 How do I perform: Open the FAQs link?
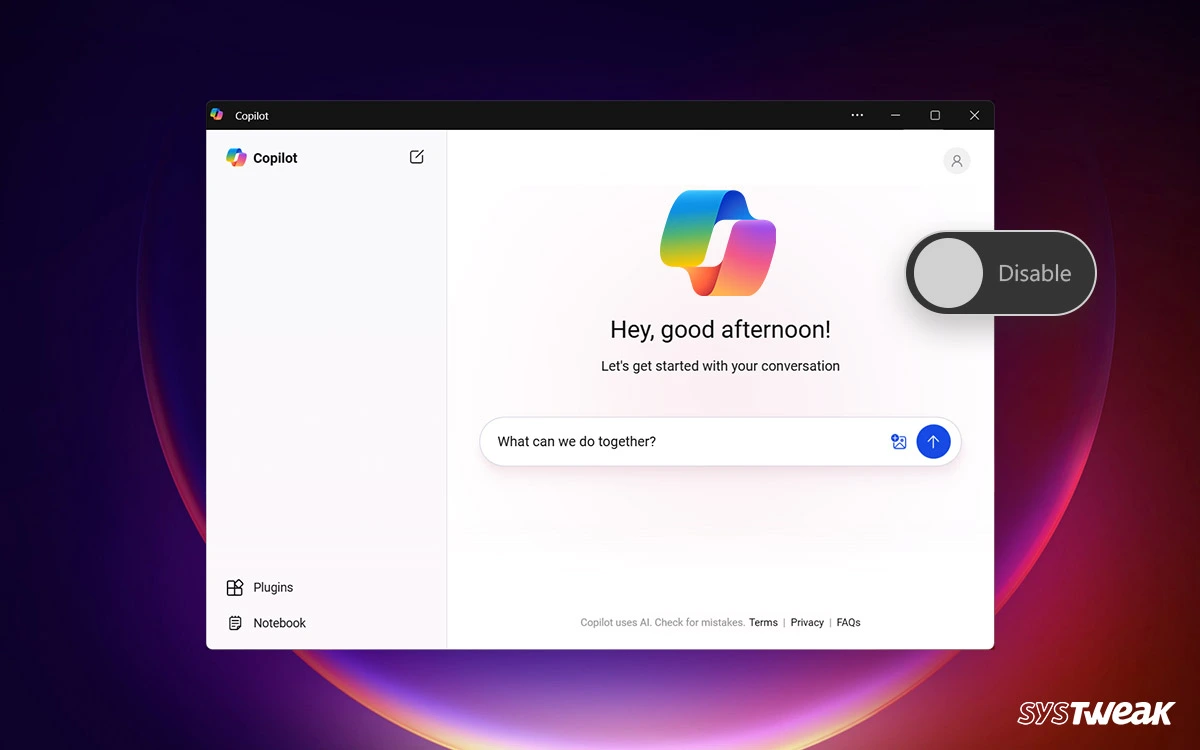[x=848, y=622]
